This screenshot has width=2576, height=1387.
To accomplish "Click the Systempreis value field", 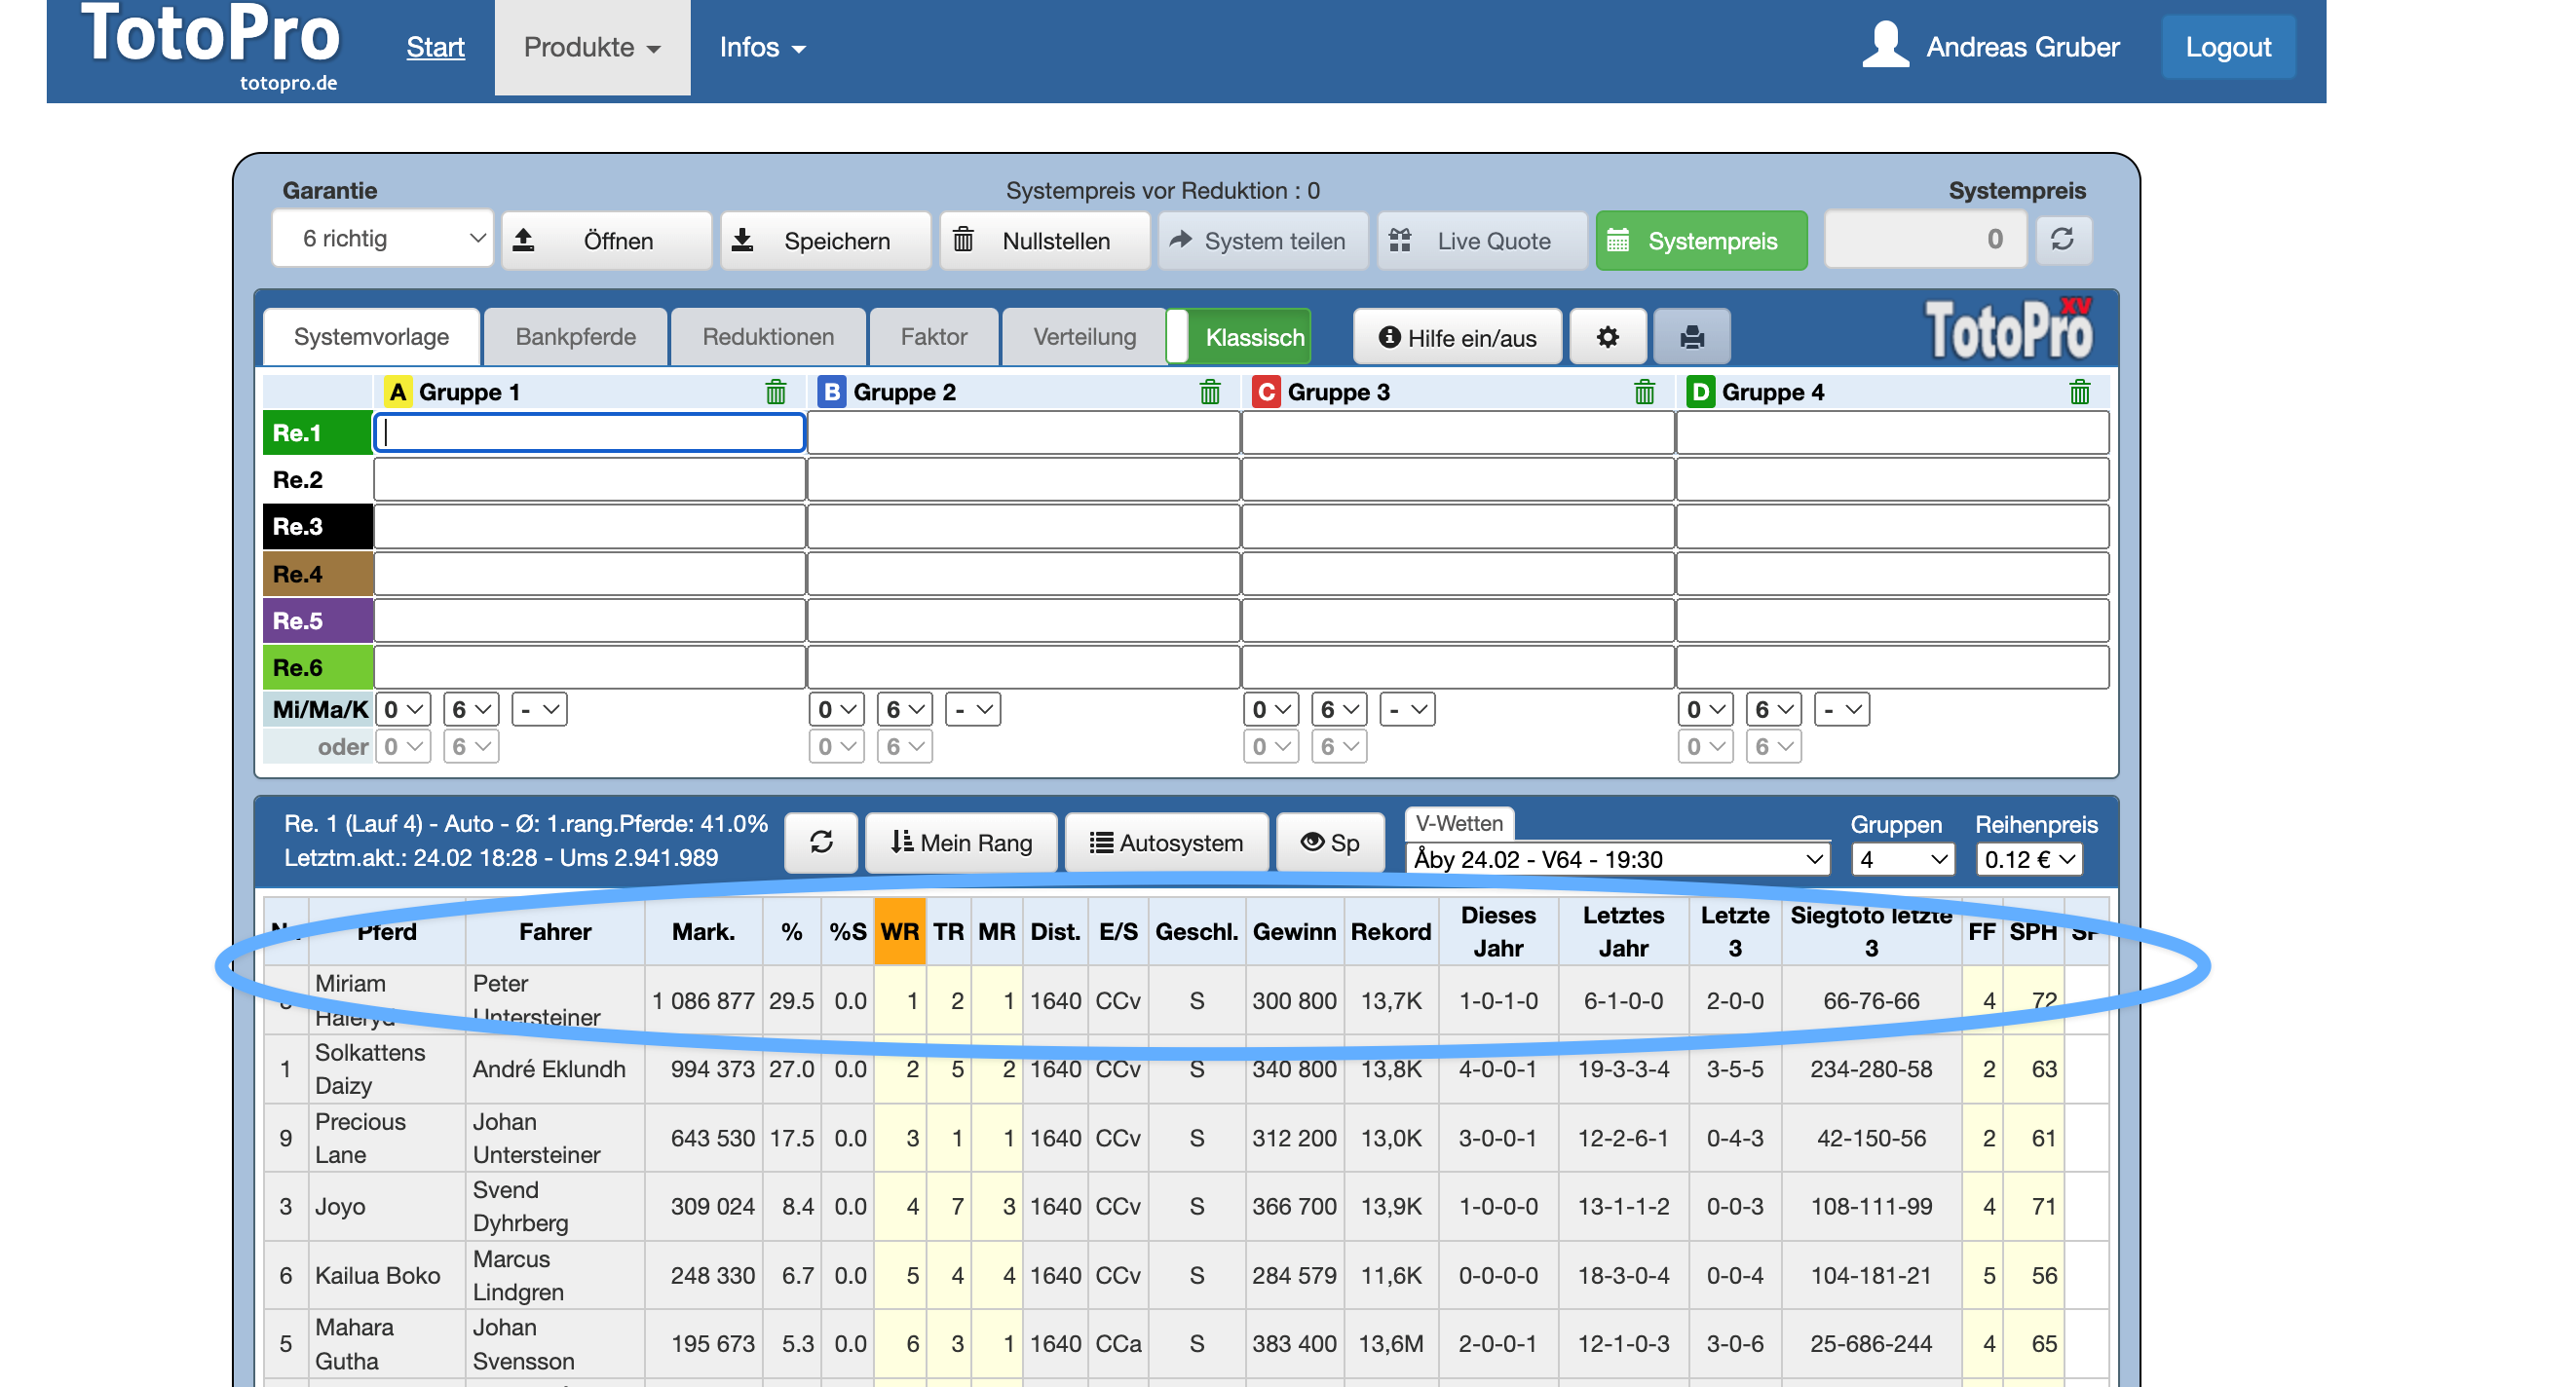I will coord(1925,239).
